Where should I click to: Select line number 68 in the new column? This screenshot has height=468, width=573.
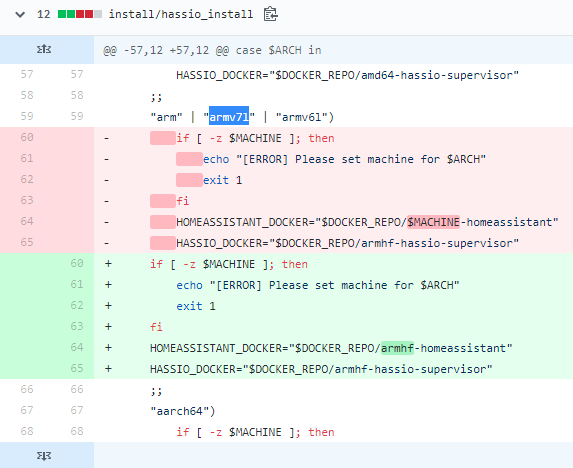point(77,431)
